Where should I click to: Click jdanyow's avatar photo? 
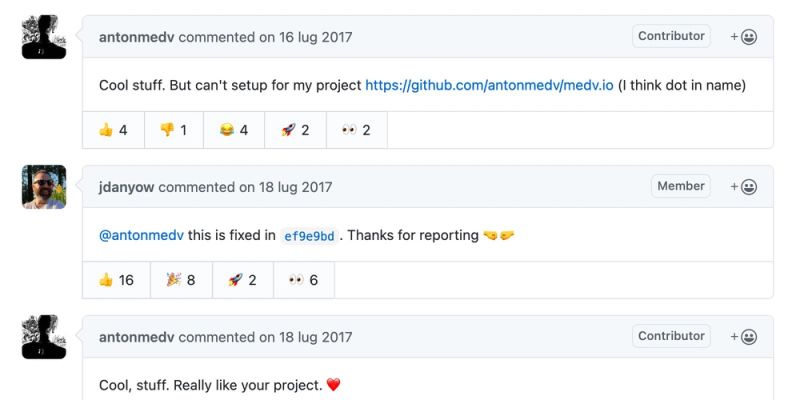44,187
